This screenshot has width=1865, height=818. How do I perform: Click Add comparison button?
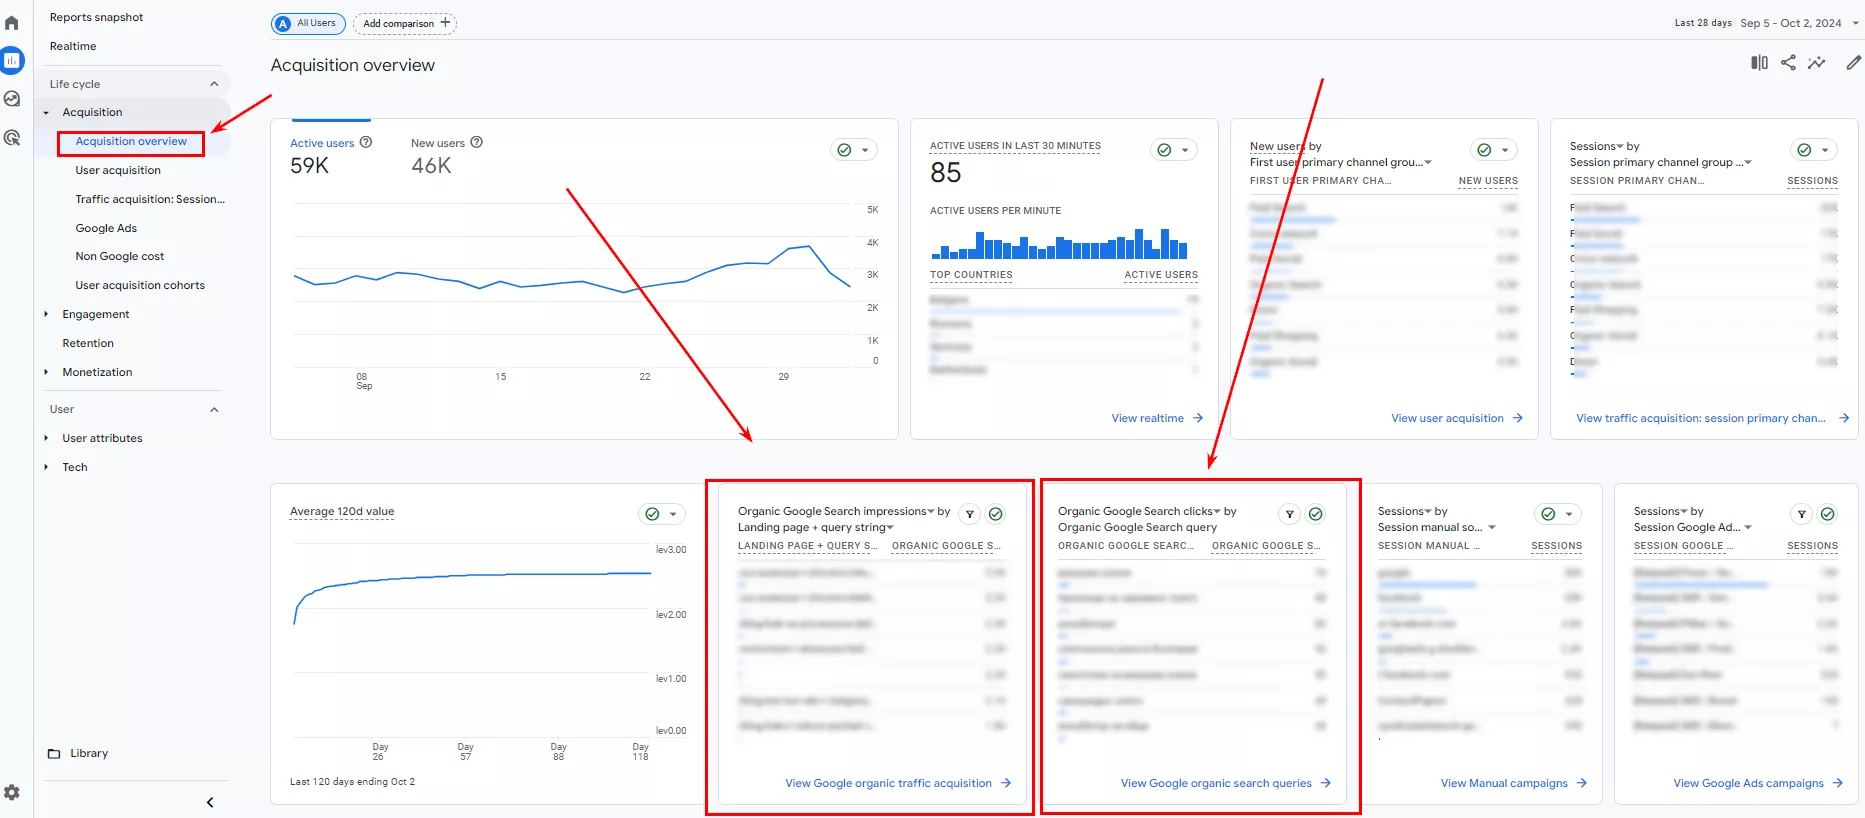click(x=405, y=23)
